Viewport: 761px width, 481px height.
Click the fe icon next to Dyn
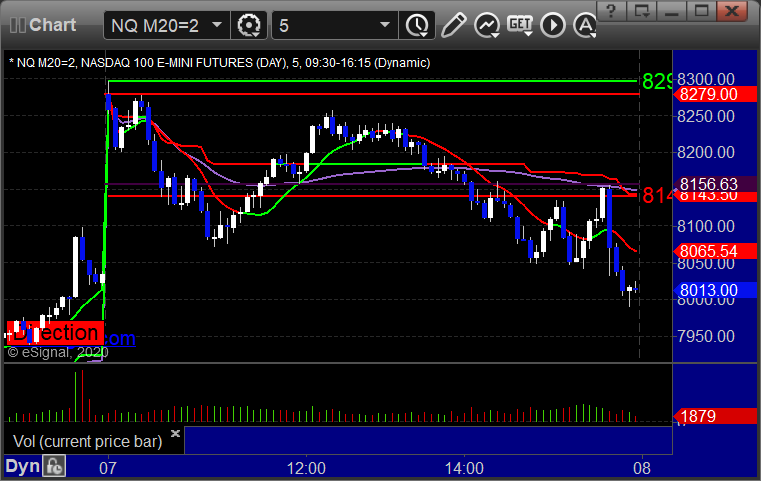pyautogui.click(x=54, y=466)
